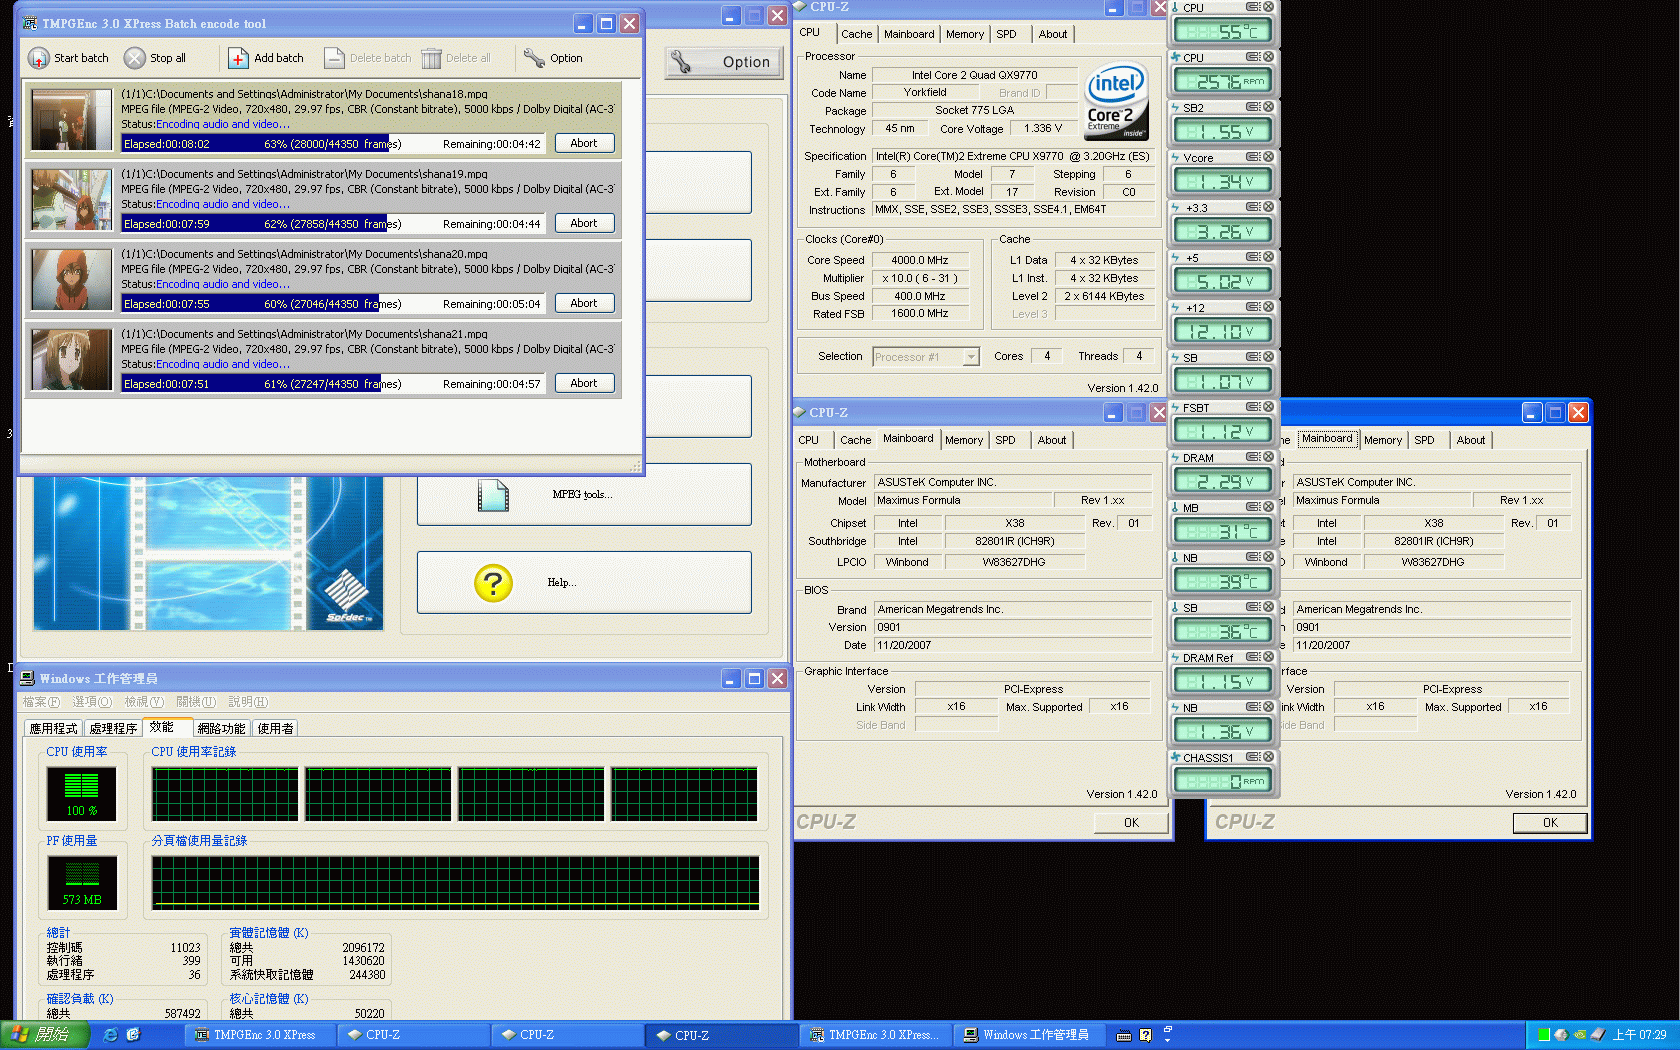Click the Delete all trash icon
Screen dimensions: 1680x1050
tap(431, 58)
